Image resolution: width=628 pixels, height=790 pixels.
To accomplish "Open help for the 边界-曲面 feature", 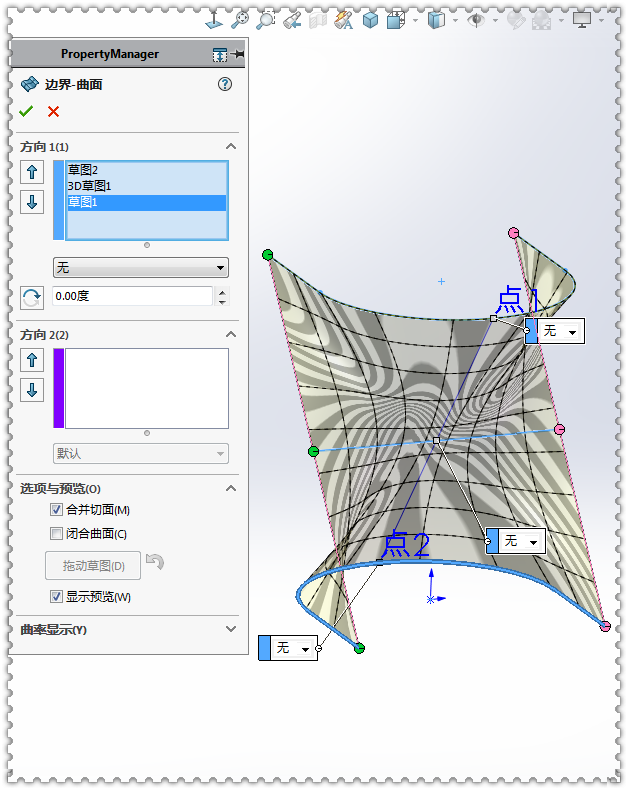I will tap(225, 85).
